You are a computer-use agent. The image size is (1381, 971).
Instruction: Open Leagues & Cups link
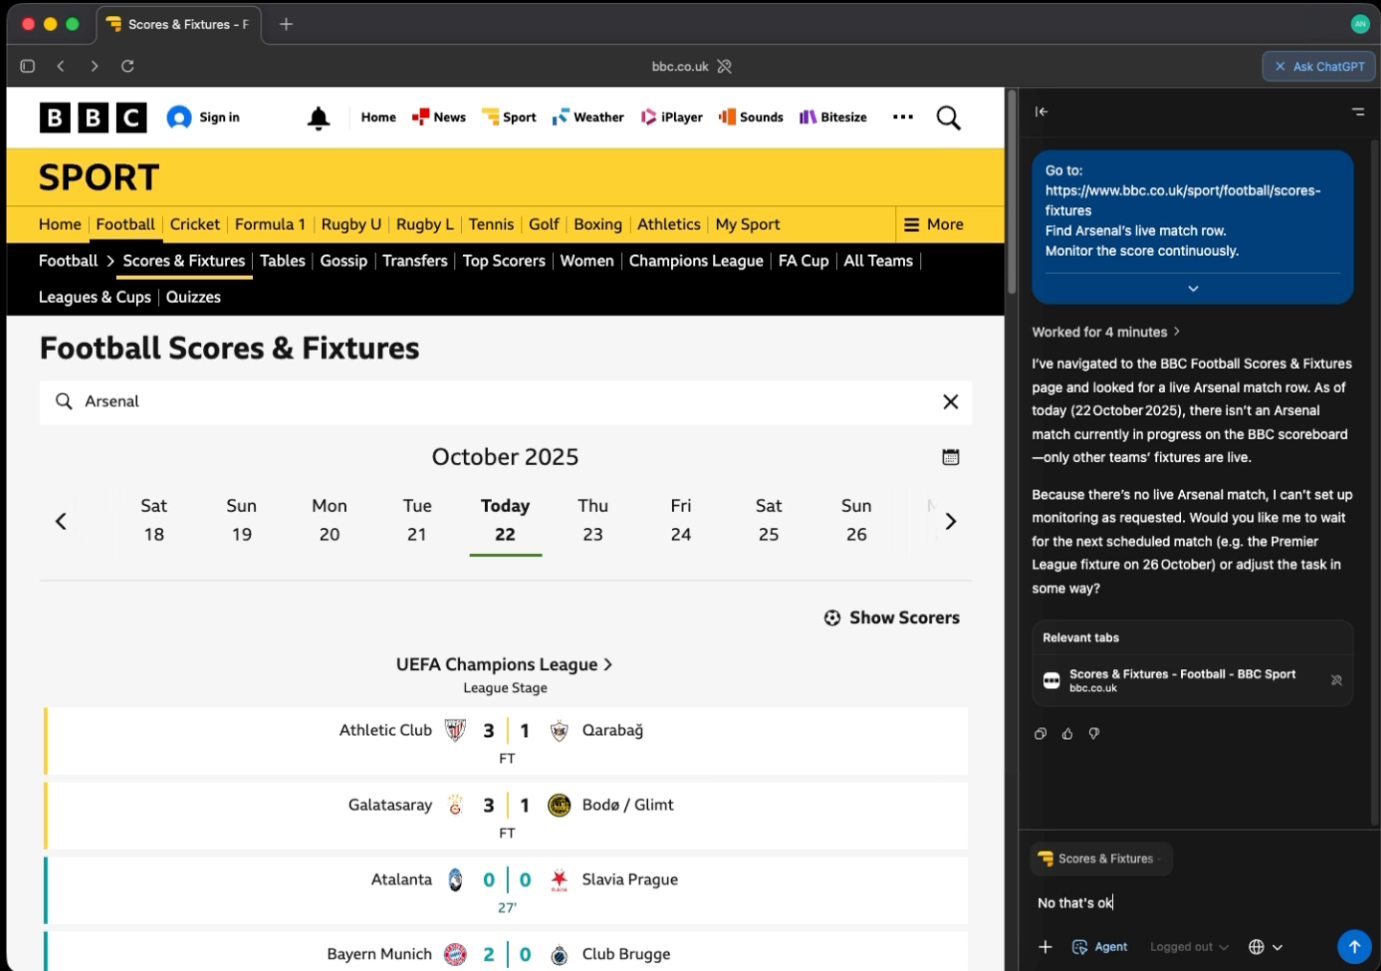(95, 297)
